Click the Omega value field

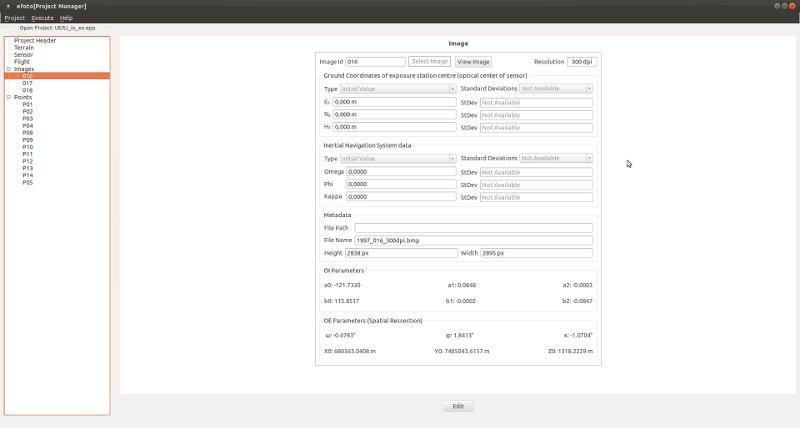401,172
